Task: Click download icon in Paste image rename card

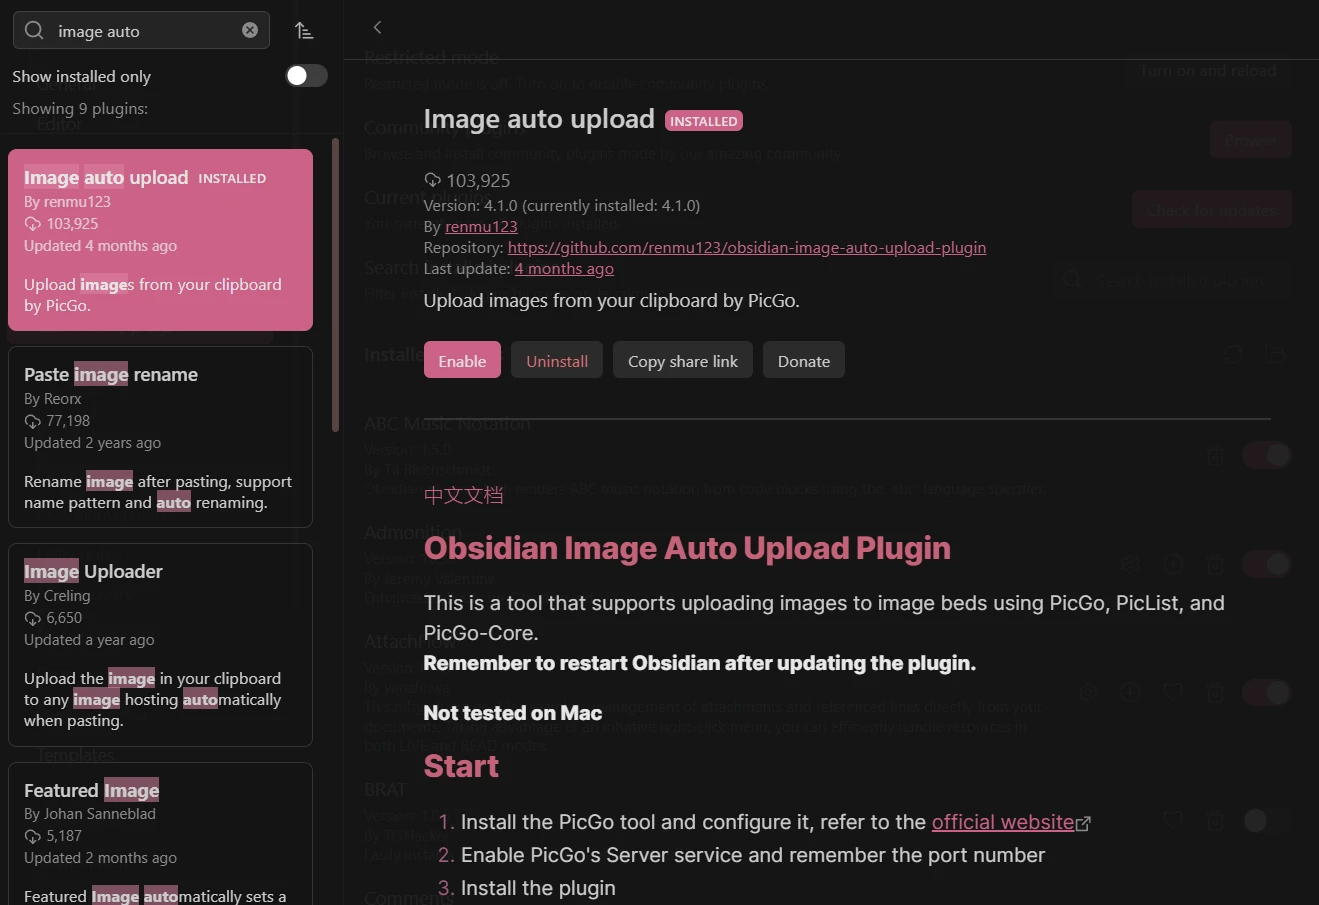Action: pyautogui.click(x=33, y=421)
